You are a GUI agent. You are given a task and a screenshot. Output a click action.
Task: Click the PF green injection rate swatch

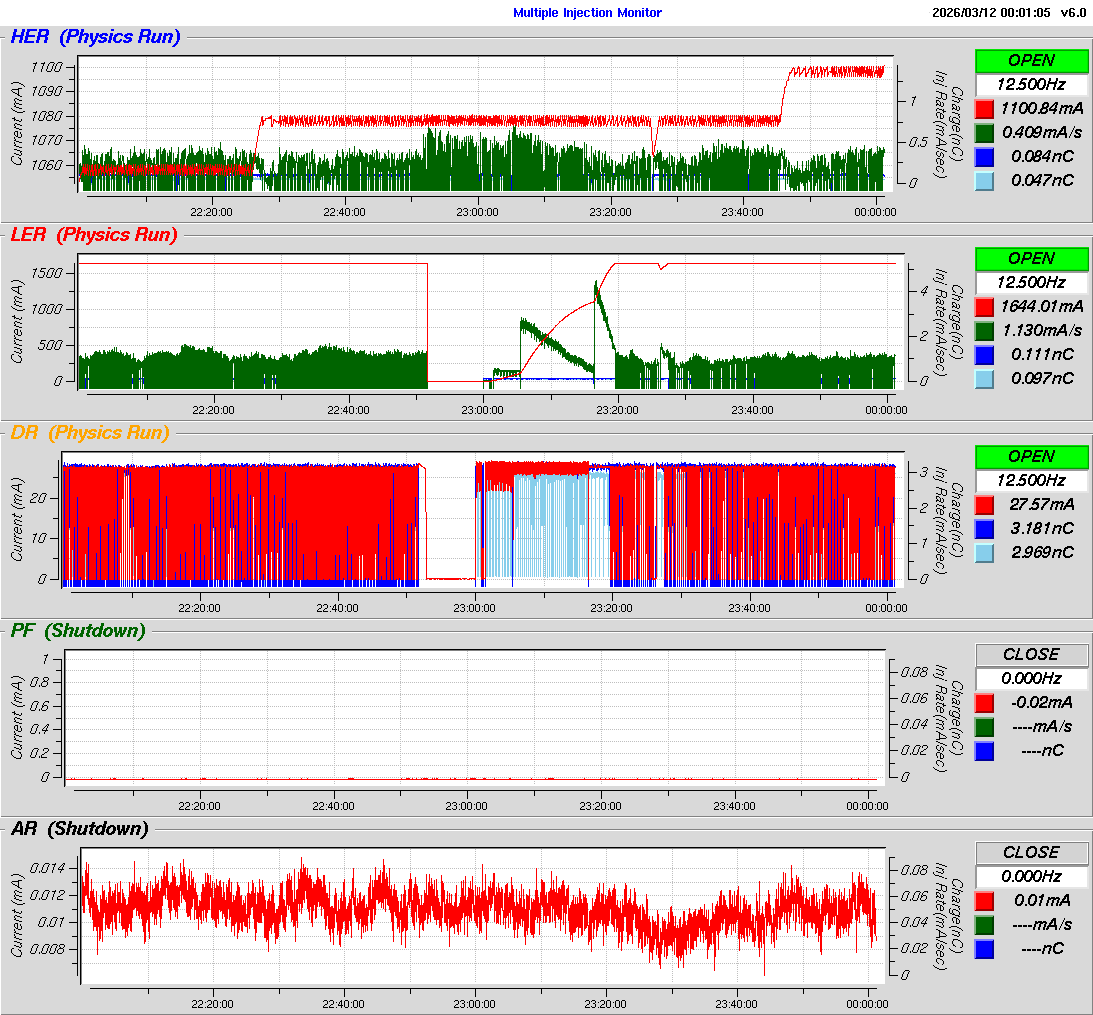coord(984,726)
